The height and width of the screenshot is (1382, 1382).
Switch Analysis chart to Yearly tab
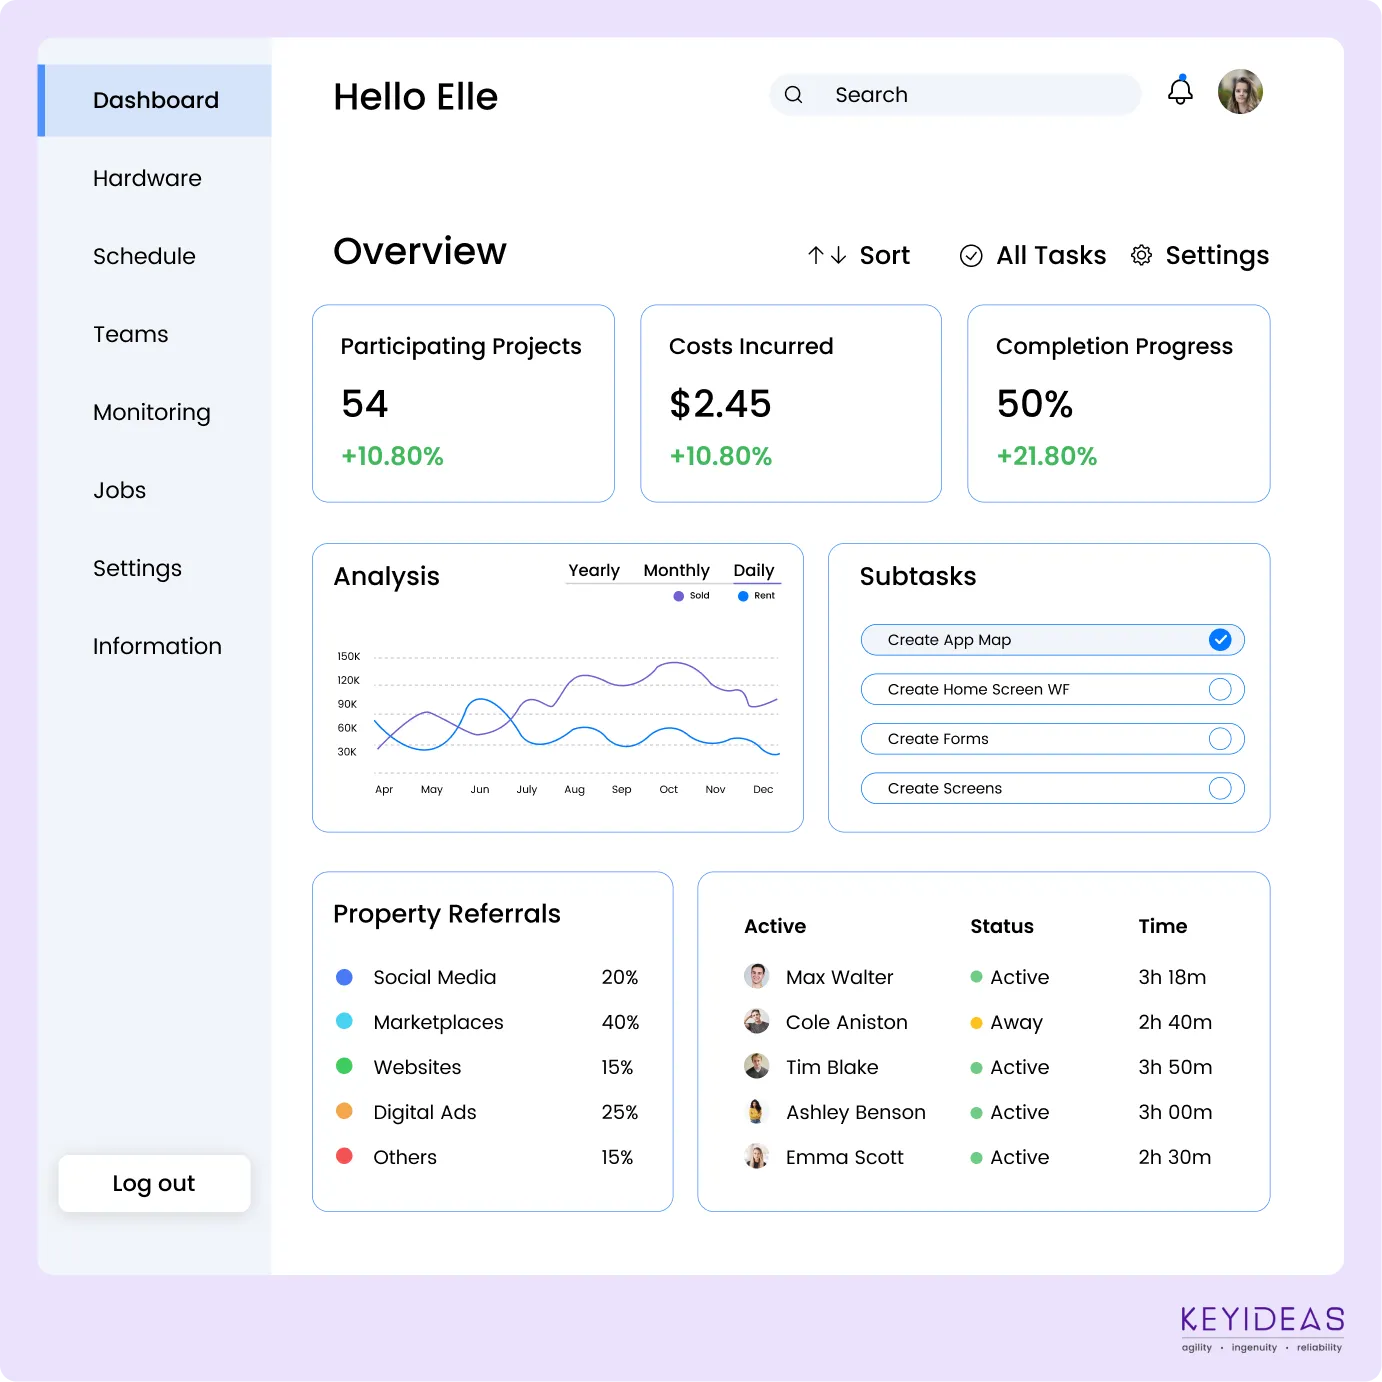[594, 570]
